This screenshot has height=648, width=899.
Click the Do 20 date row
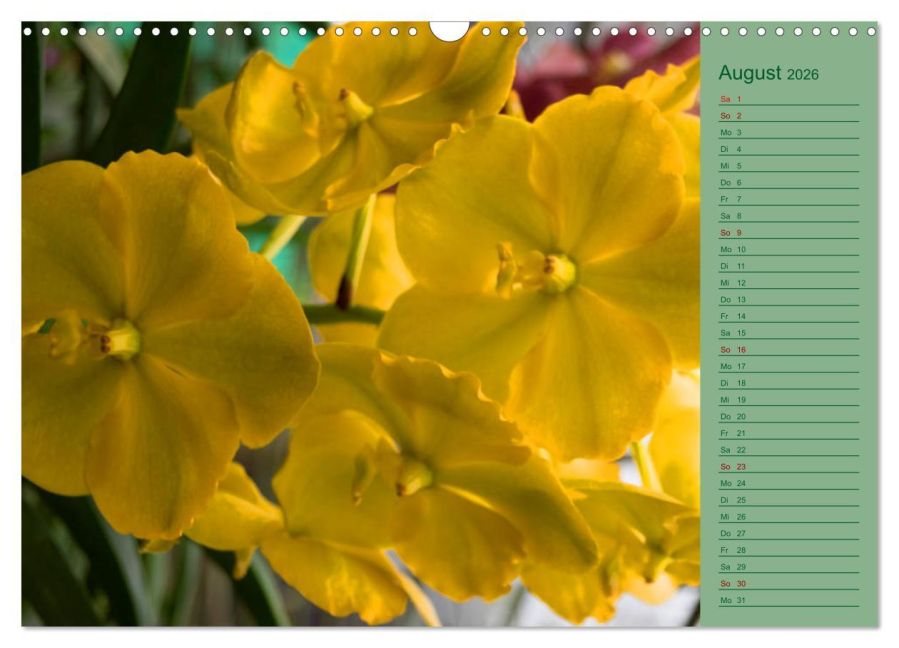click(x=788, y=416)
